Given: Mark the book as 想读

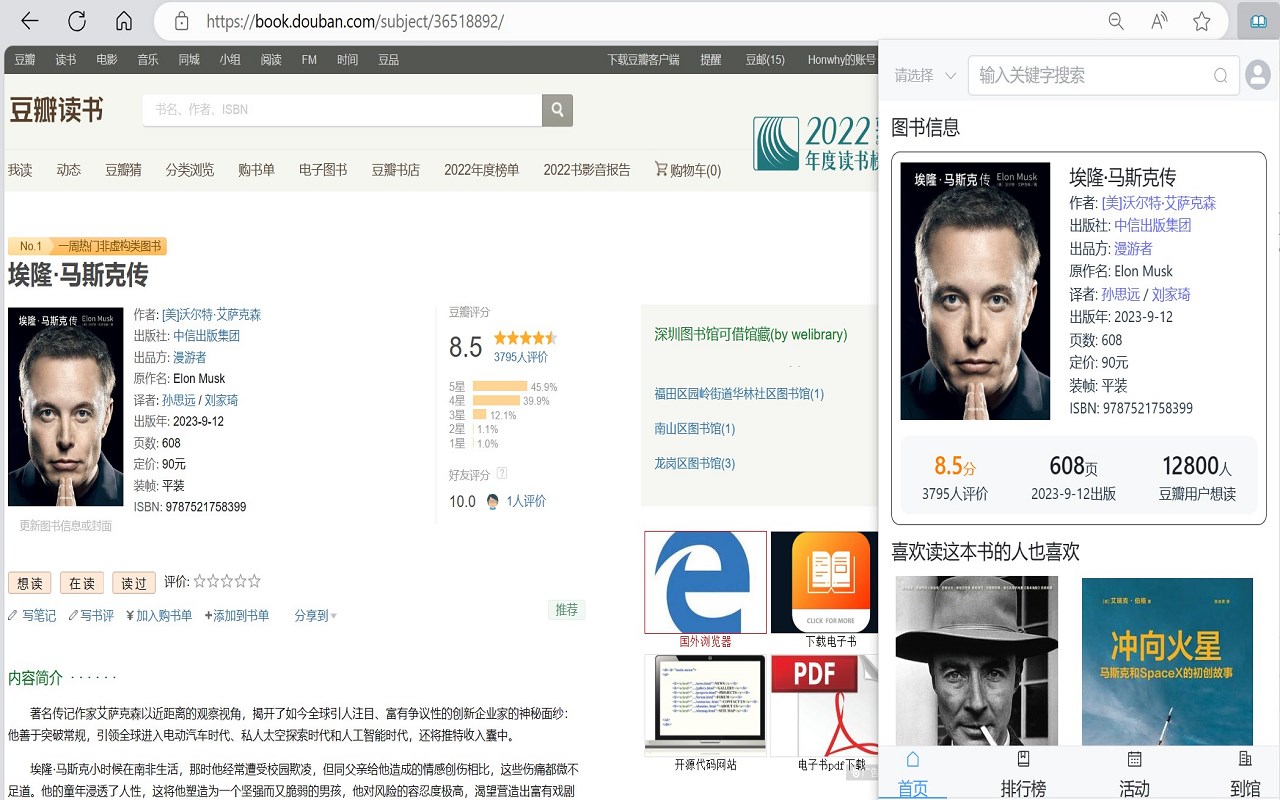Looking at the screenshot, I should (x=30, y=583).
